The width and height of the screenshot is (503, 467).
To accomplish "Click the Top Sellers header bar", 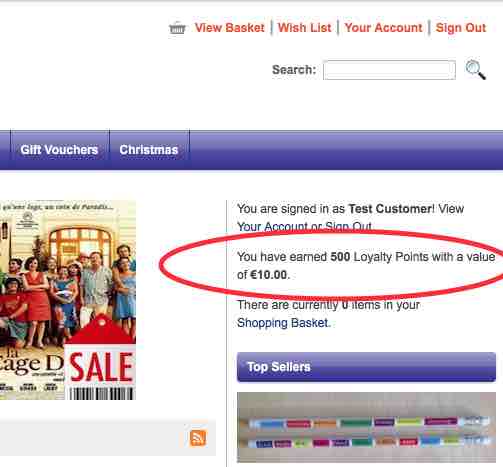I will click(366, 367).
